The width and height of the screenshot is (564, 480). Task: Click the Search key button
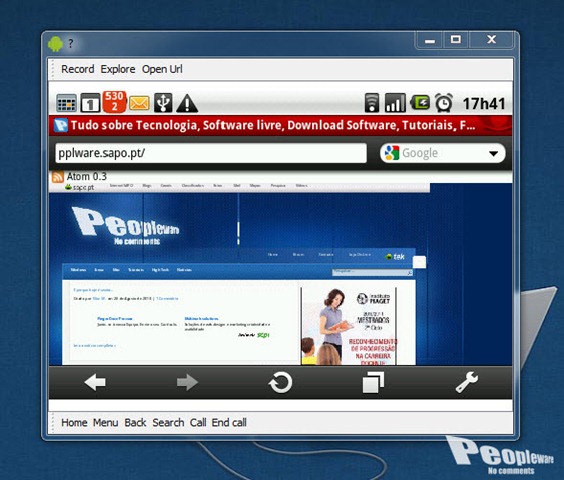click(x=168, y=422)
